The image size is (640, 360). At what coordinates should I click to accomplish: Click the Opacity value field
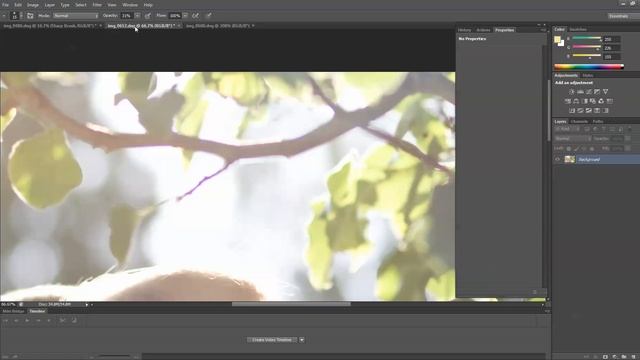point(126,16)
